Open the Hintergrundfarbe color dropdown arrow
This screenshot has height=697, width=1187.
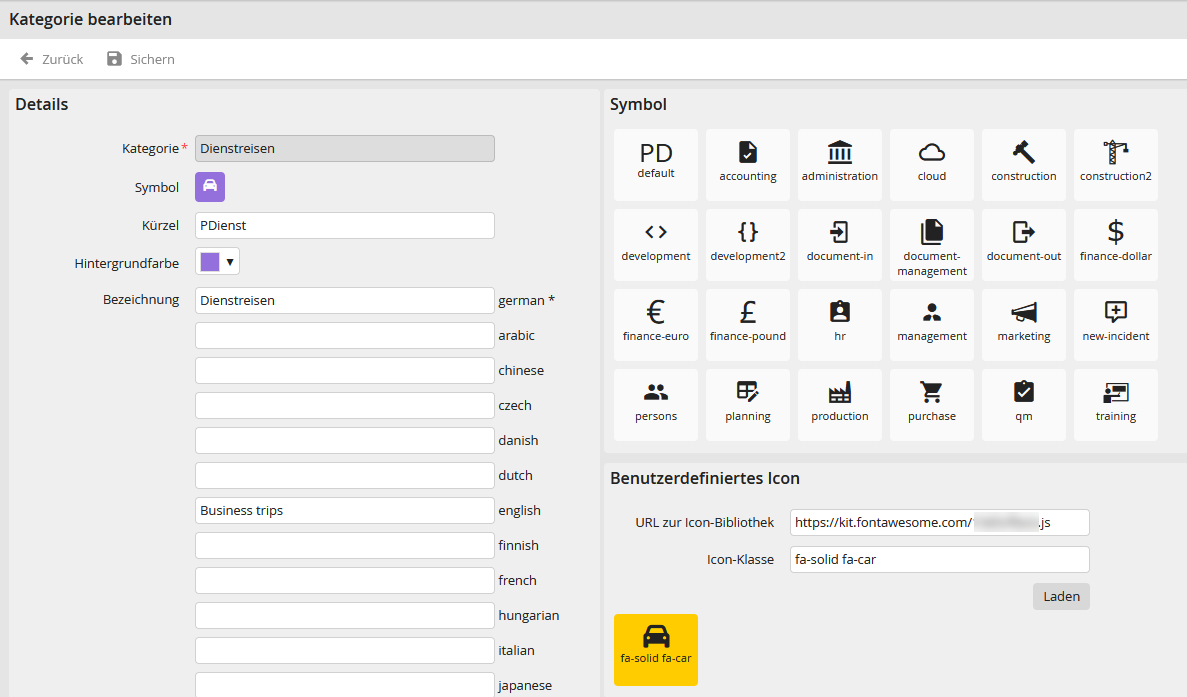[229, 262]
